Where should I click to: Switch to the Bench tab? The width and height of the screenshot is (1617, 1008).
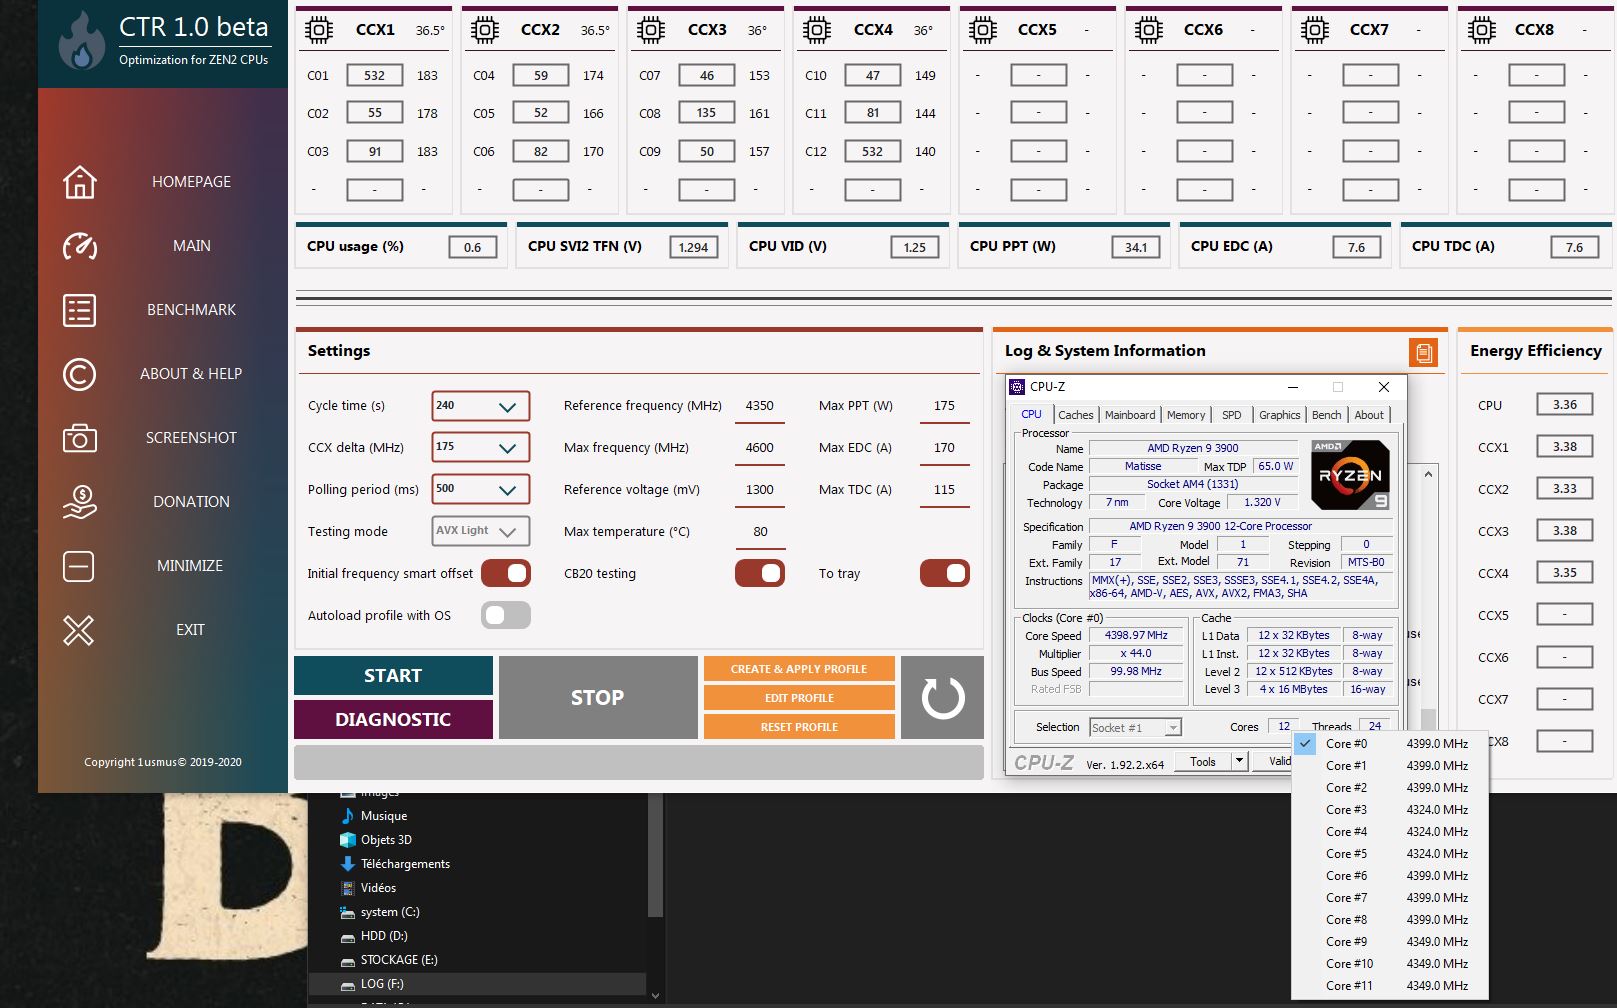pyautogui.click(x=1327, y=415)
